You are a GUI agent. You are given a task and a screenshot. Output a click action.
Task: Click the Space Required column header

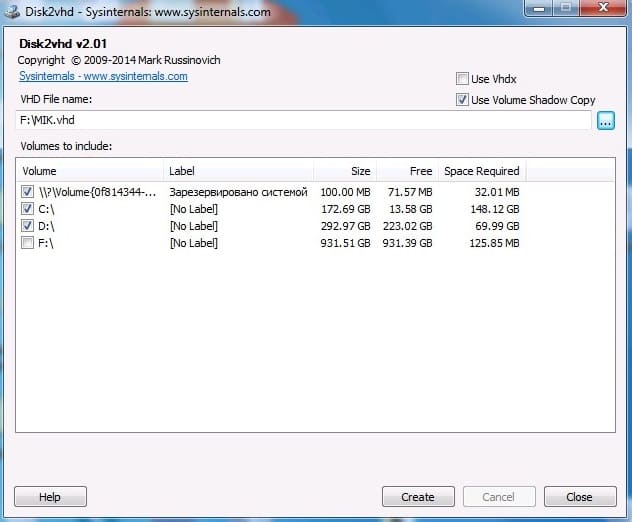481,171
